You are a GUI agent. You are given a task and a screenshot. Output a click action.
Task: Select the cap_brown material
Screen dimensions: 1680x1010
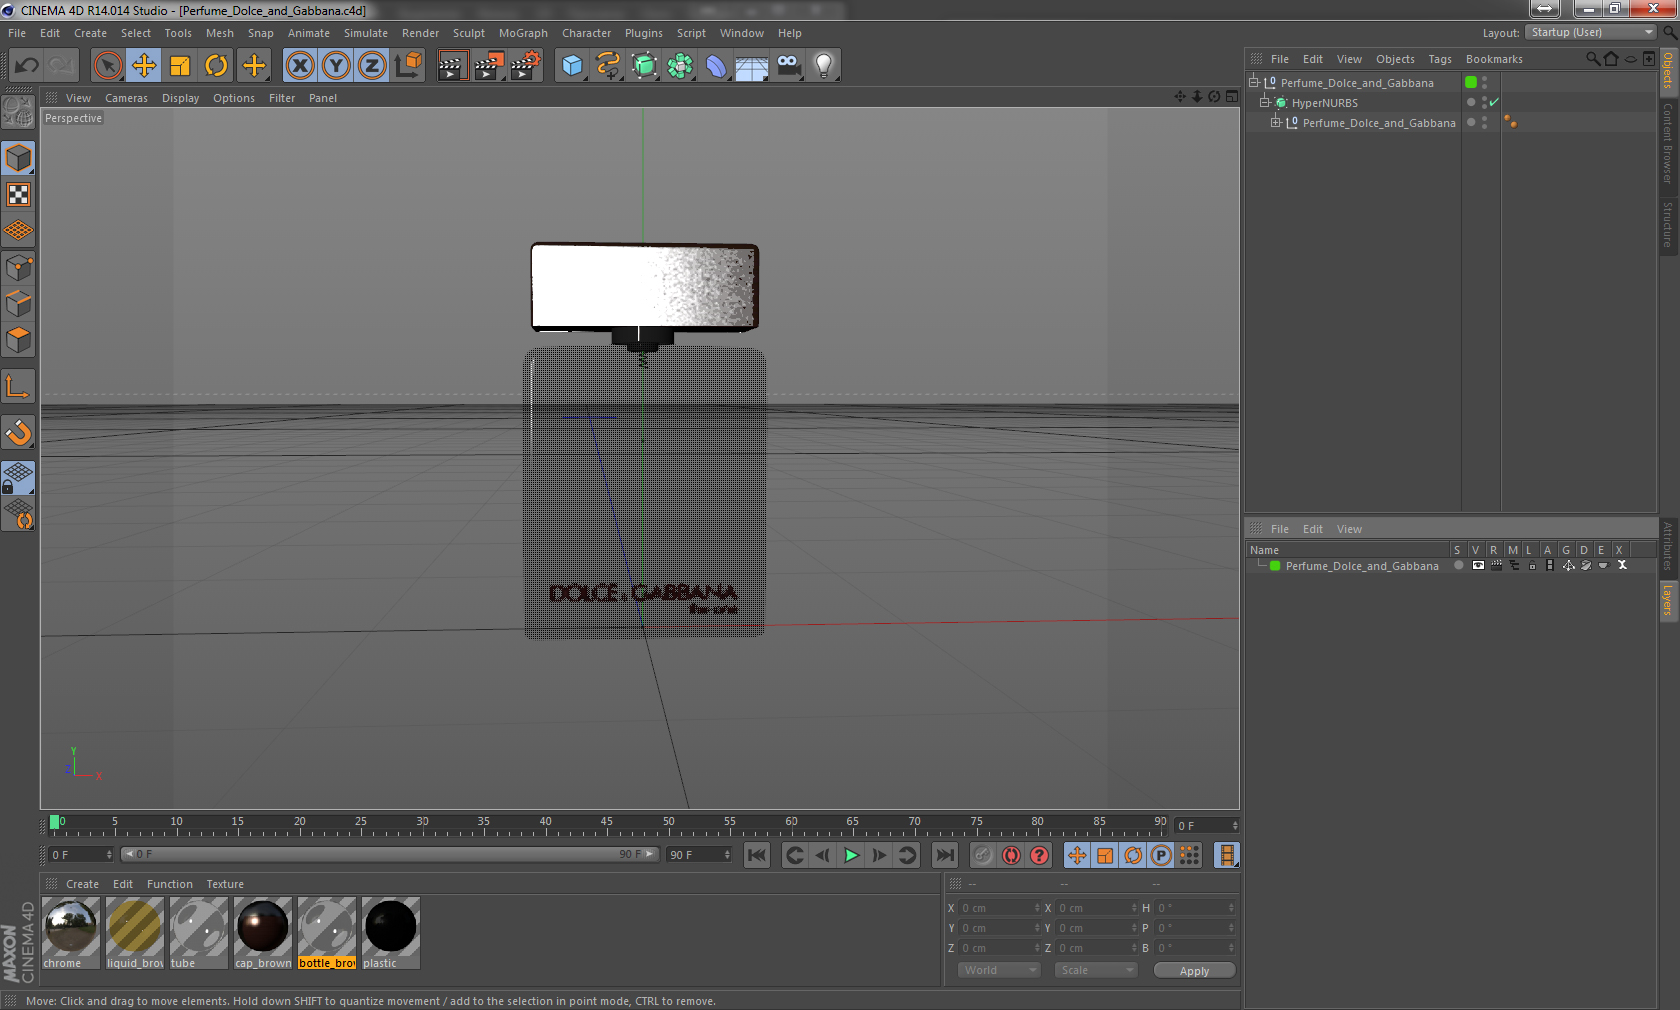[x=263, y=932]
